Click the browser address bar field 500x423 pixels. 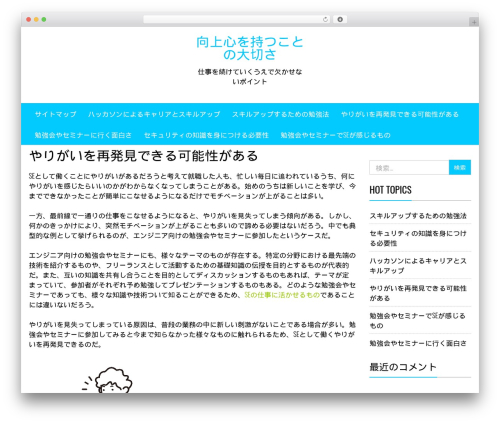pos(237,20)
